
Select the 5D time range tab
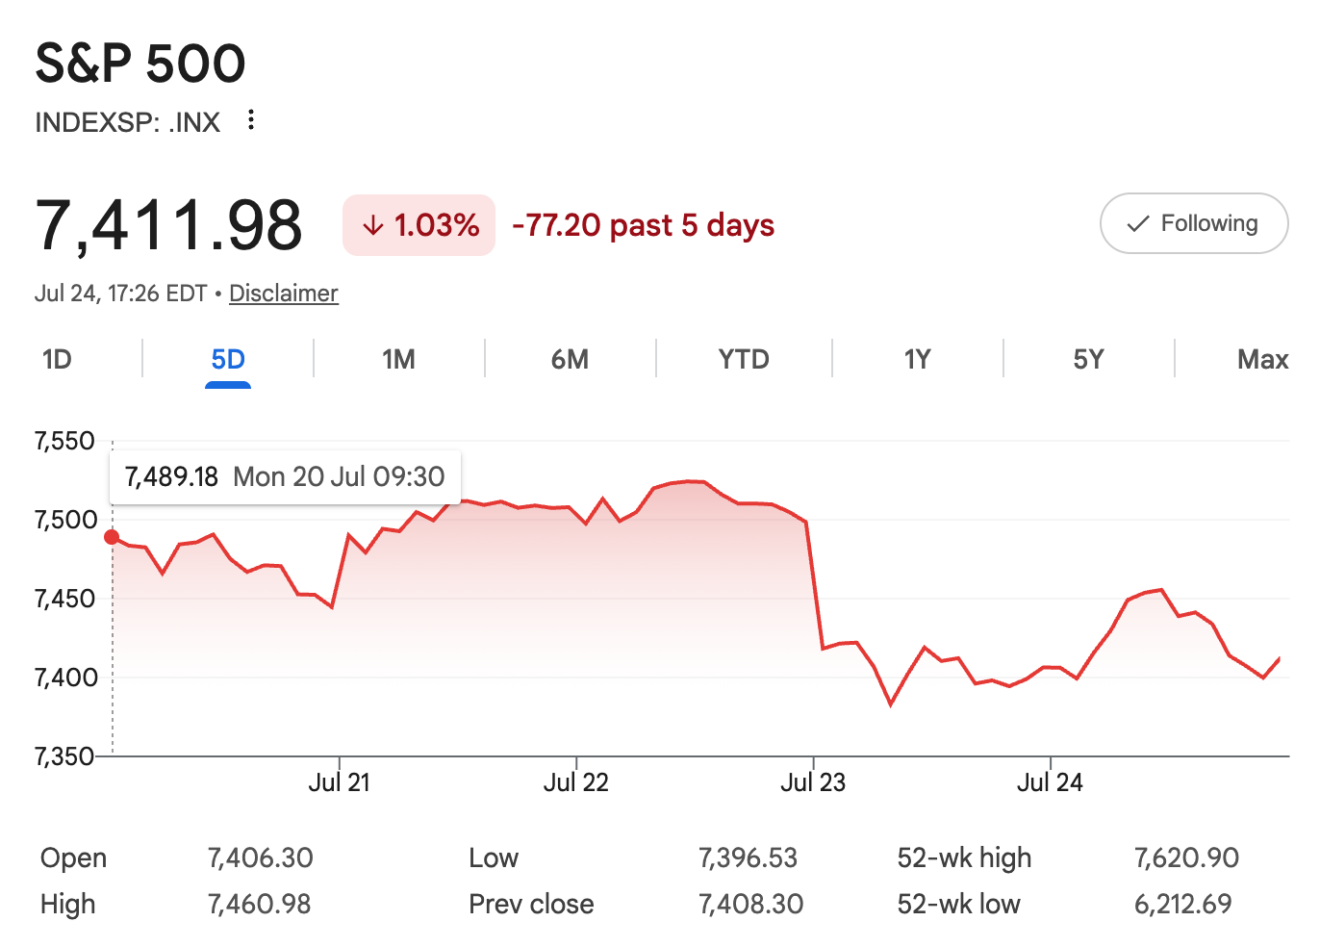[228, 359]
